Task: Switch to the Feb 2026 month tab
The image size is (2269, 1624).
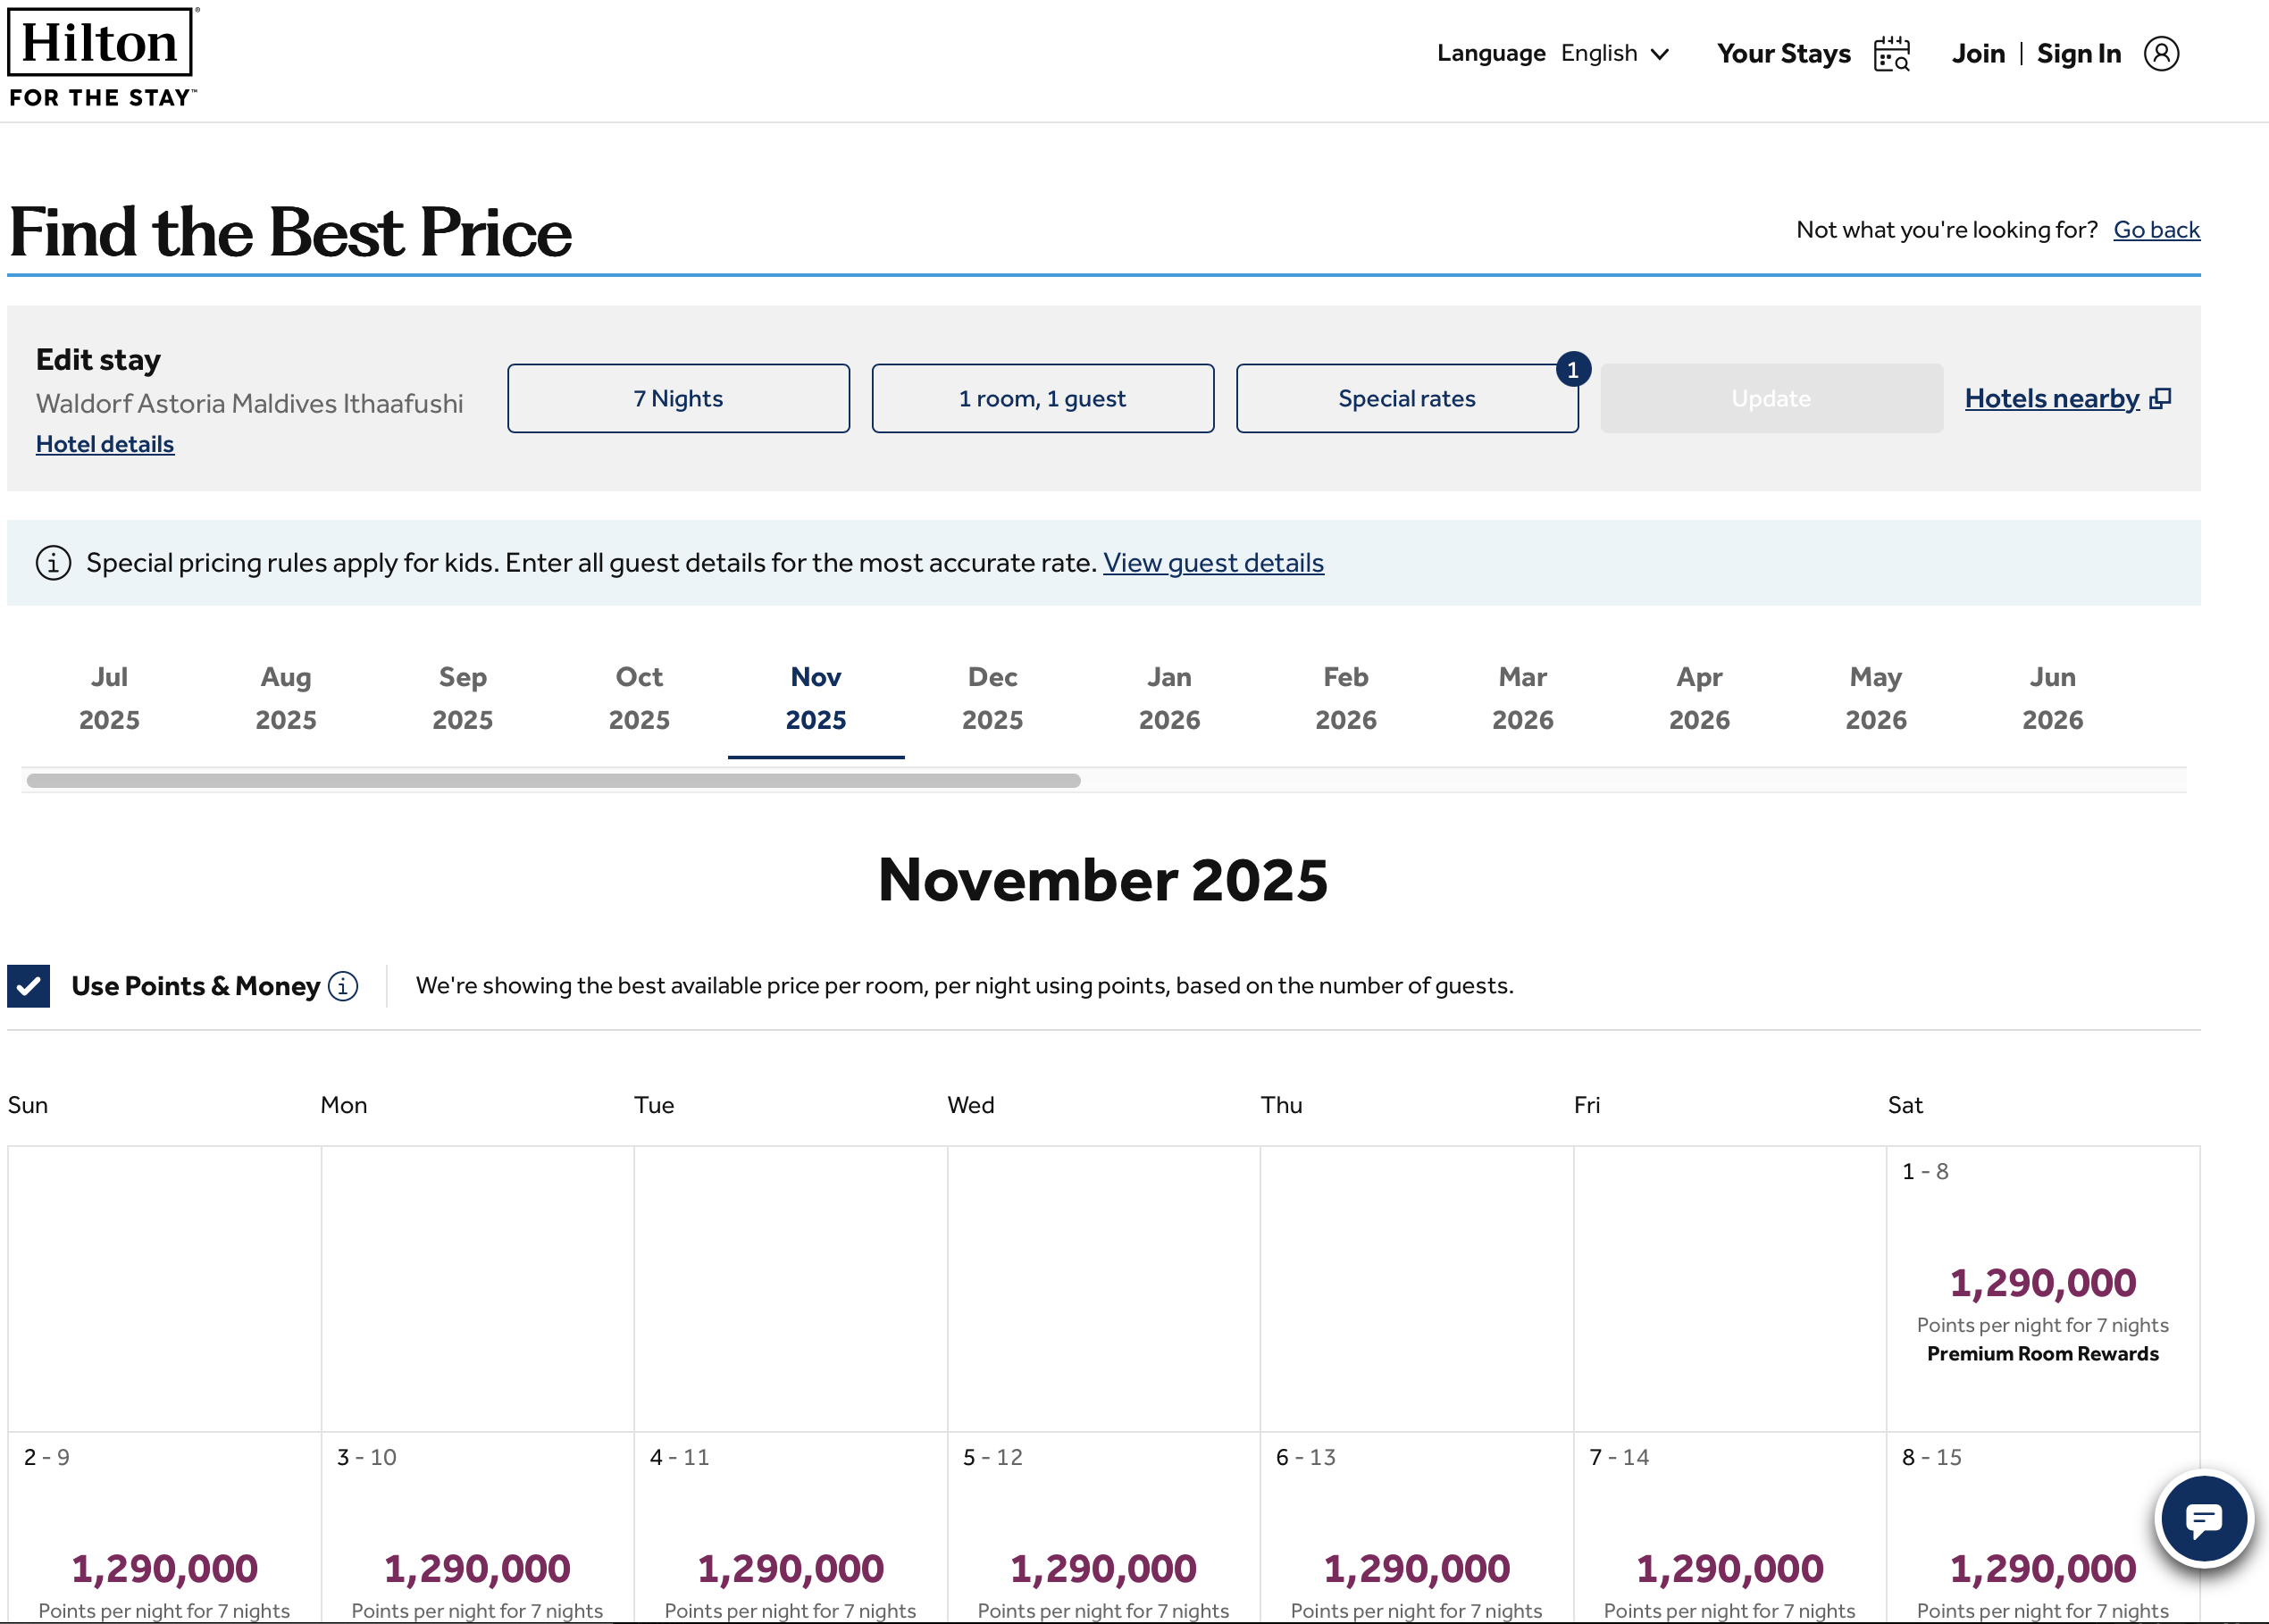Action: coord(1346,699)
